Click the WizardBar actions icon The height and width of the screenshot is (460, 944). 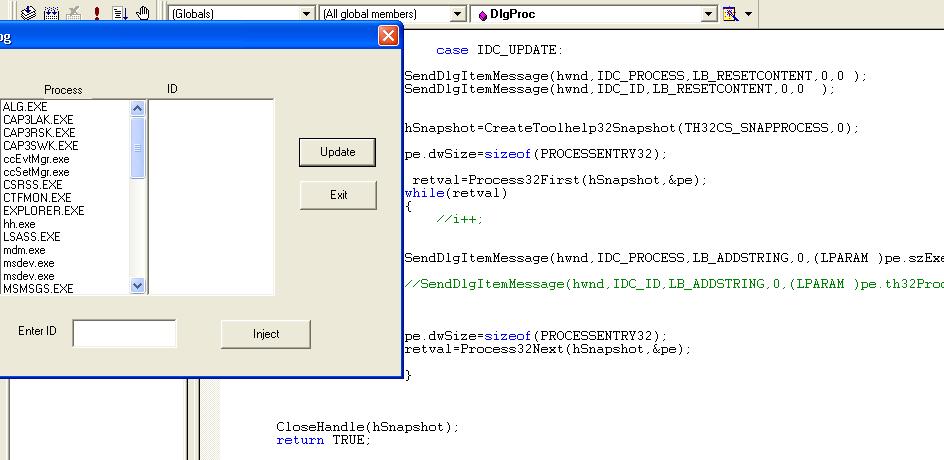[730, 13]
